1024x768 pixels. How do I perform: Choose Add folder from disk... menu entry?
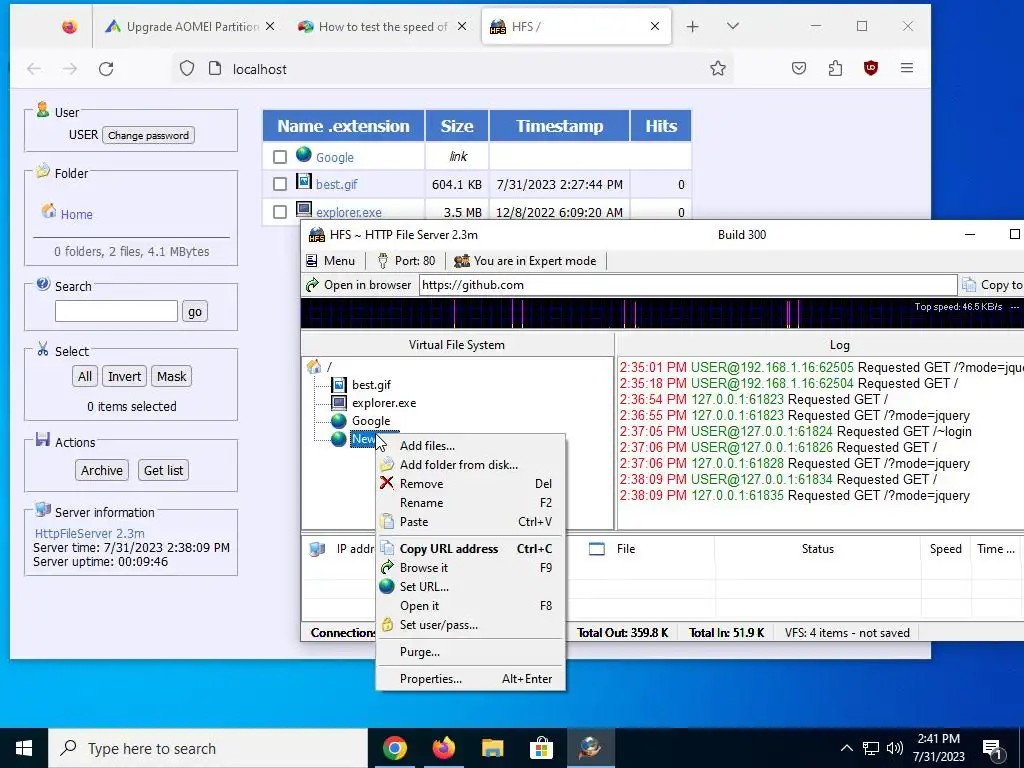tap(470, 465)
